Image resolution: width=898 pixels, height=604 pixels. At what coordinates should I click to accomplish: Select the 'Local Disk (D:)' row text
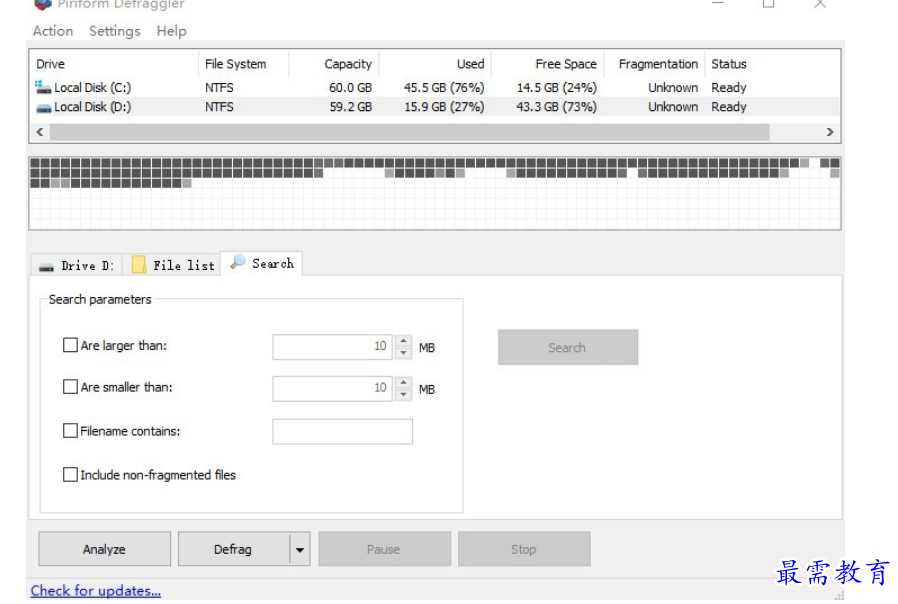click(92, 107)
